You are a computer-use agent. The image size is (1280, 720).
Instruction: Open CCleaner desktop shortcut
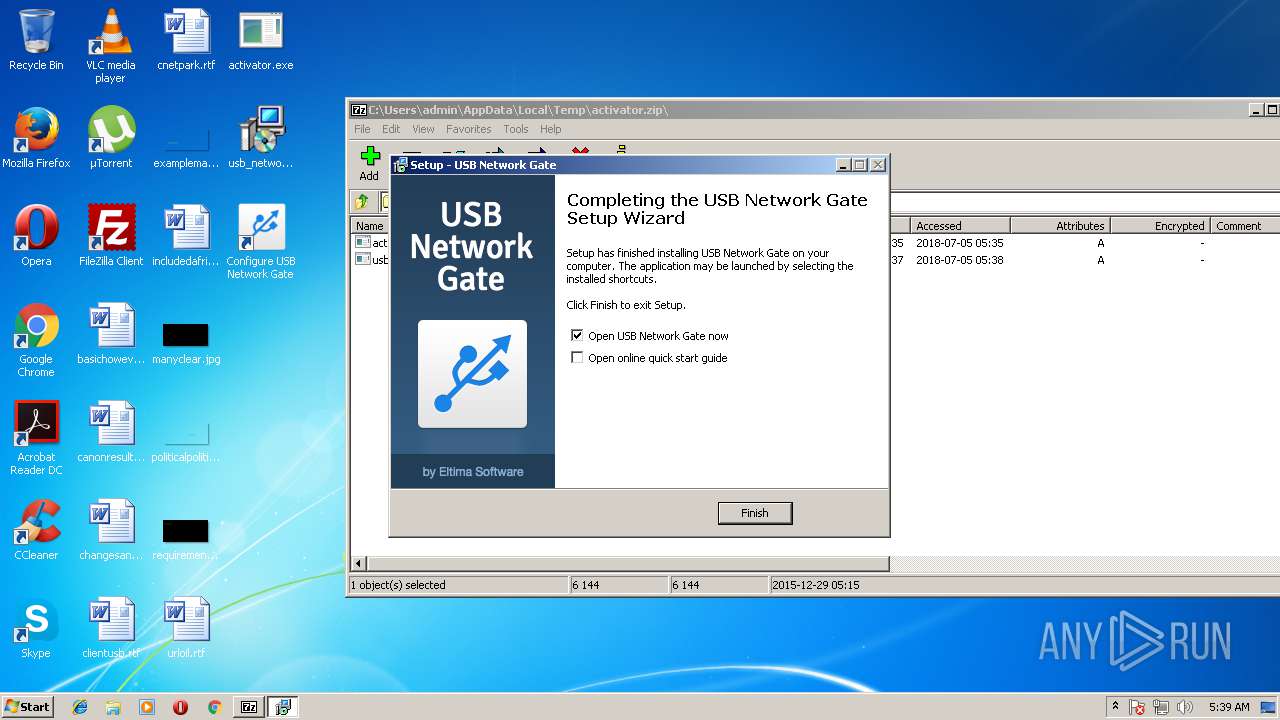coord(36,530)
